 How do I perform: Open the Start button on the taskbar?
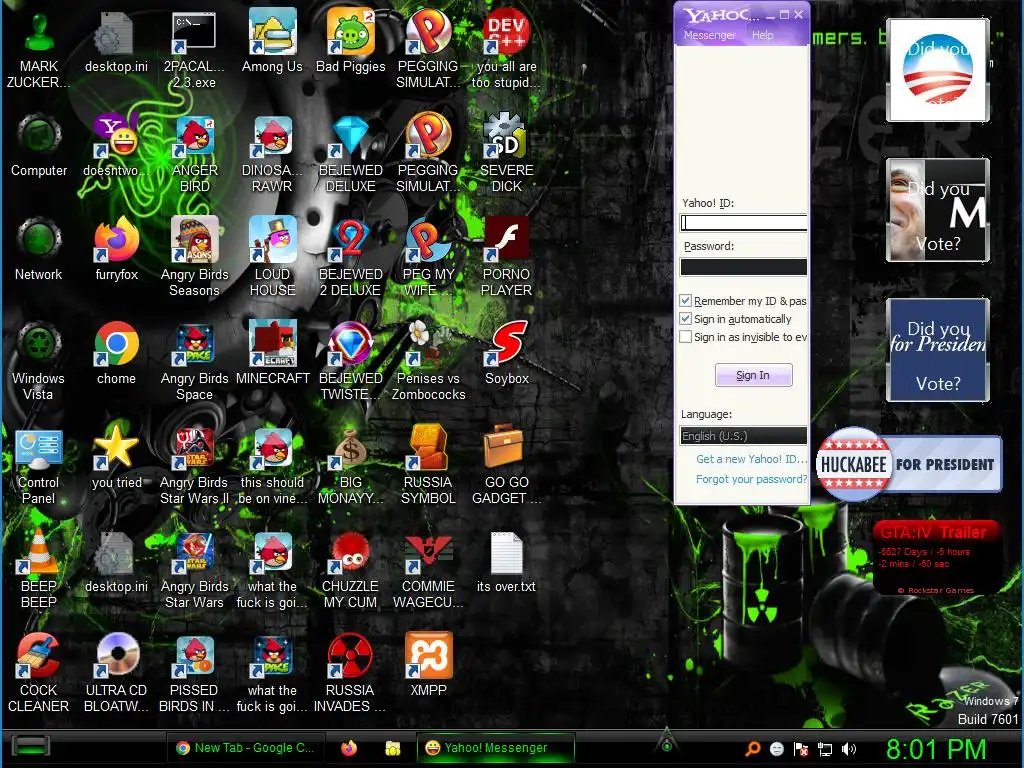[x=31, y=746]
